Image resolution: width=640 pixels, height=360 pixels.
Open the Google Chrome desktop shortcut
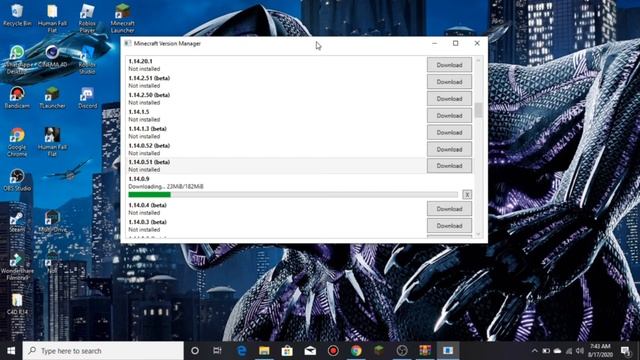17,142
